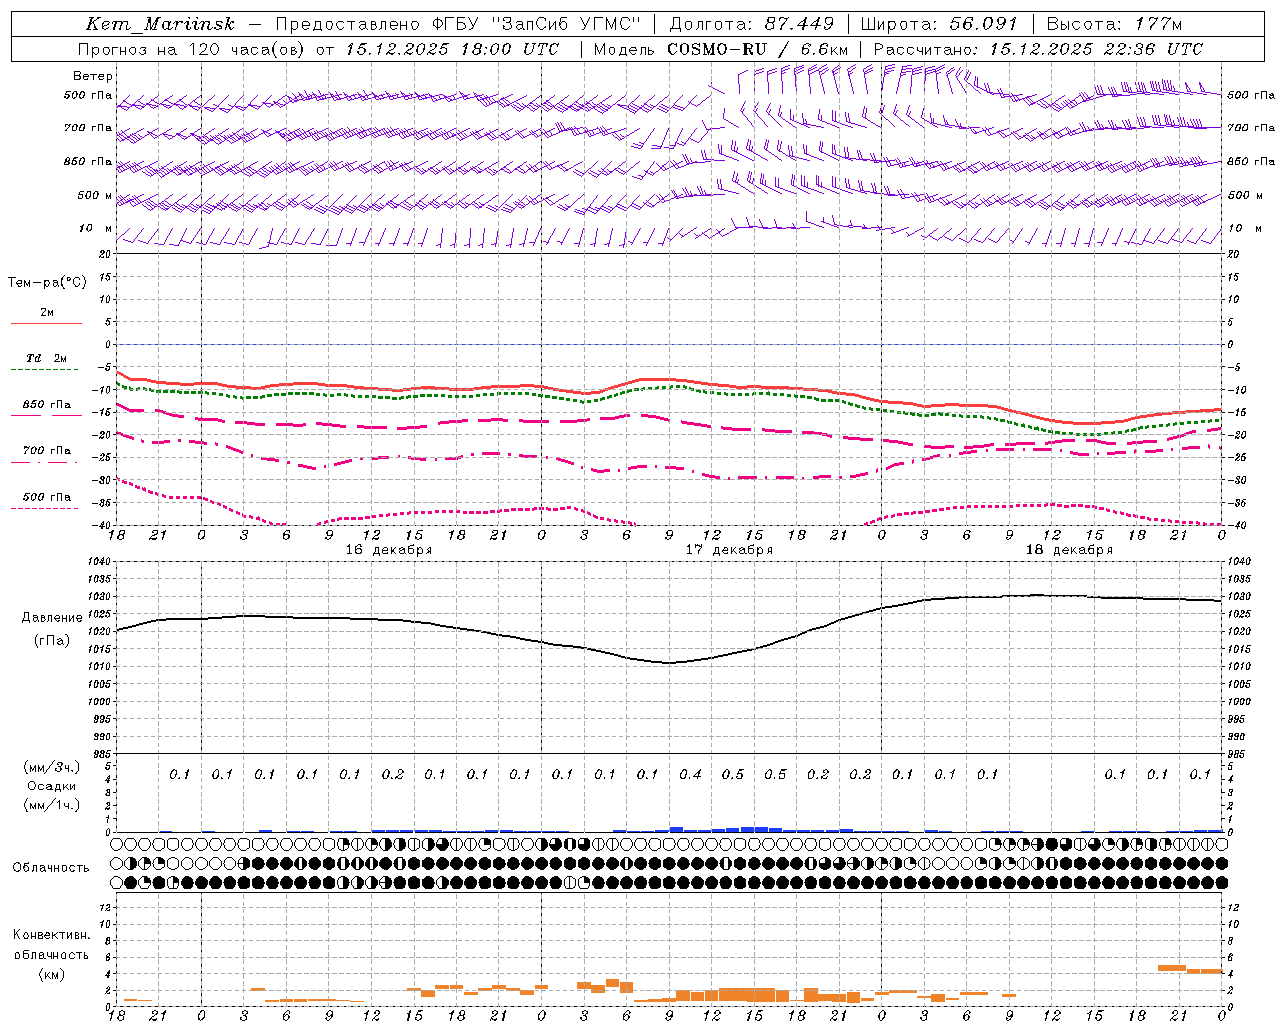This screenshot has width=1280, height=1024.
Task: Click the '(гПа)' unit under Давление
Action: click(x=52, y=640)
